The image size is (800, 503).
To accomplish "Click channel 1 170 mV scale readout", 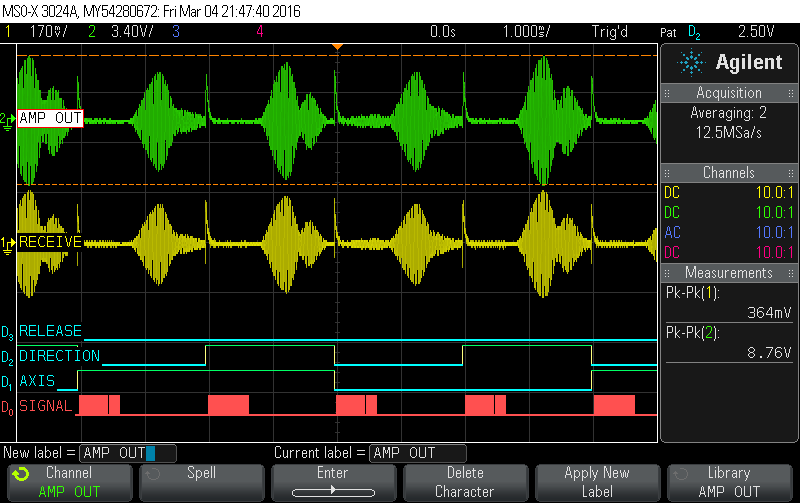I will 43,31.
